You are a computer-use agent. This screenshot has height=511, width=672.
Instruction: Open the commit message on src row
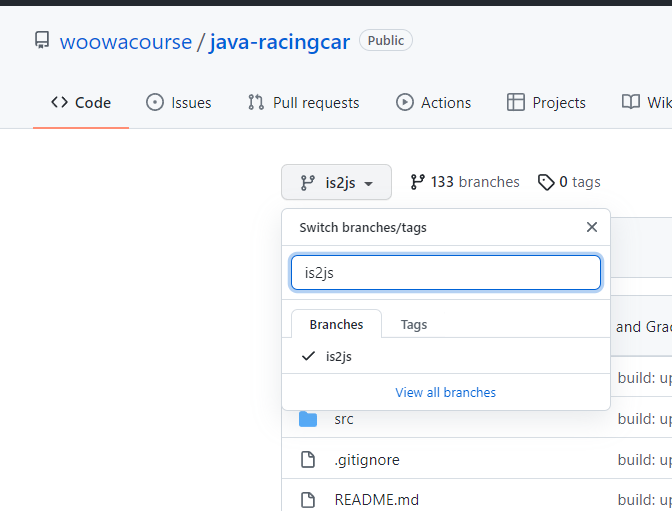click(x=645, y=419)
